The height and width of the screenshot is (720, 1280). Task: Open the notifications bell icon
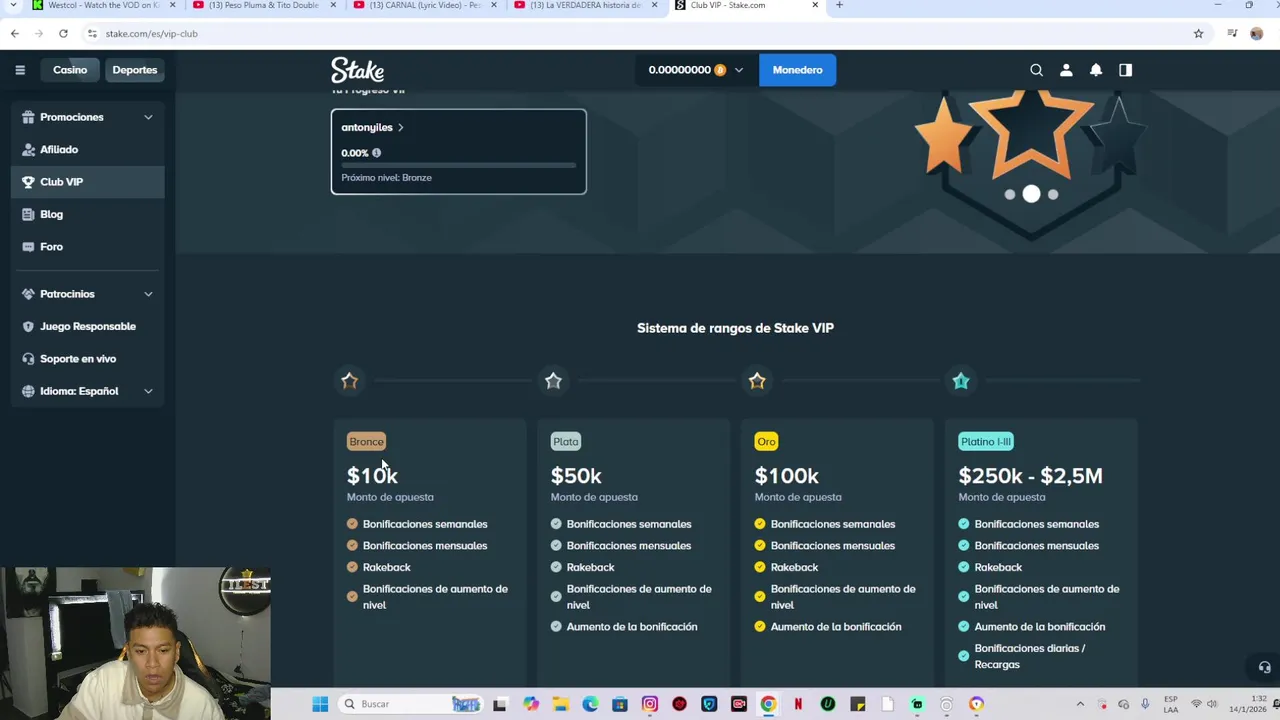(x=1096, y=70)
